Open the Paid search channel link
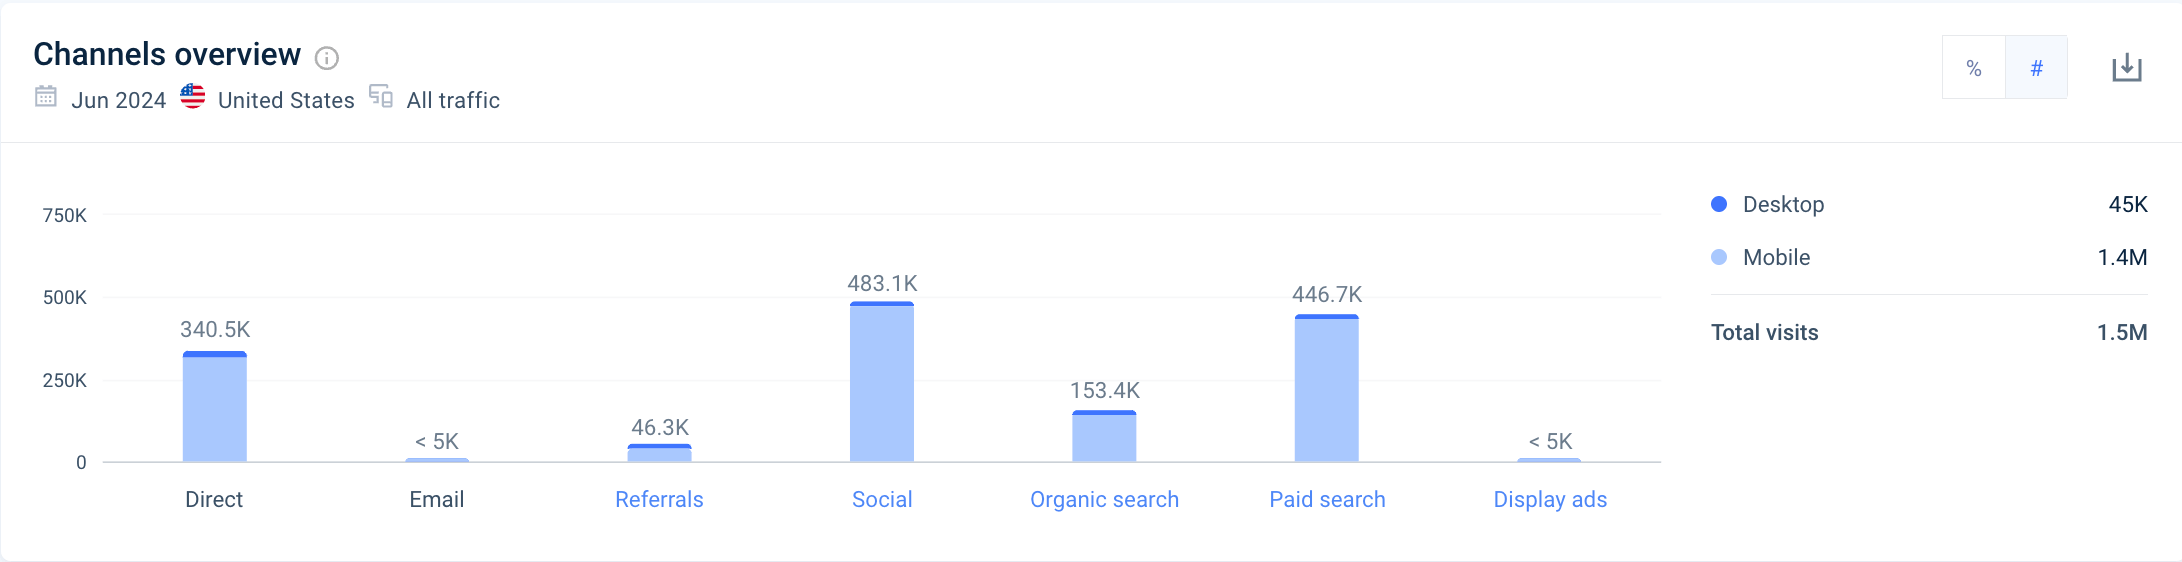Image resolution: width=2182 pixels, height=562 pixels. click(x=1327, y=499)
